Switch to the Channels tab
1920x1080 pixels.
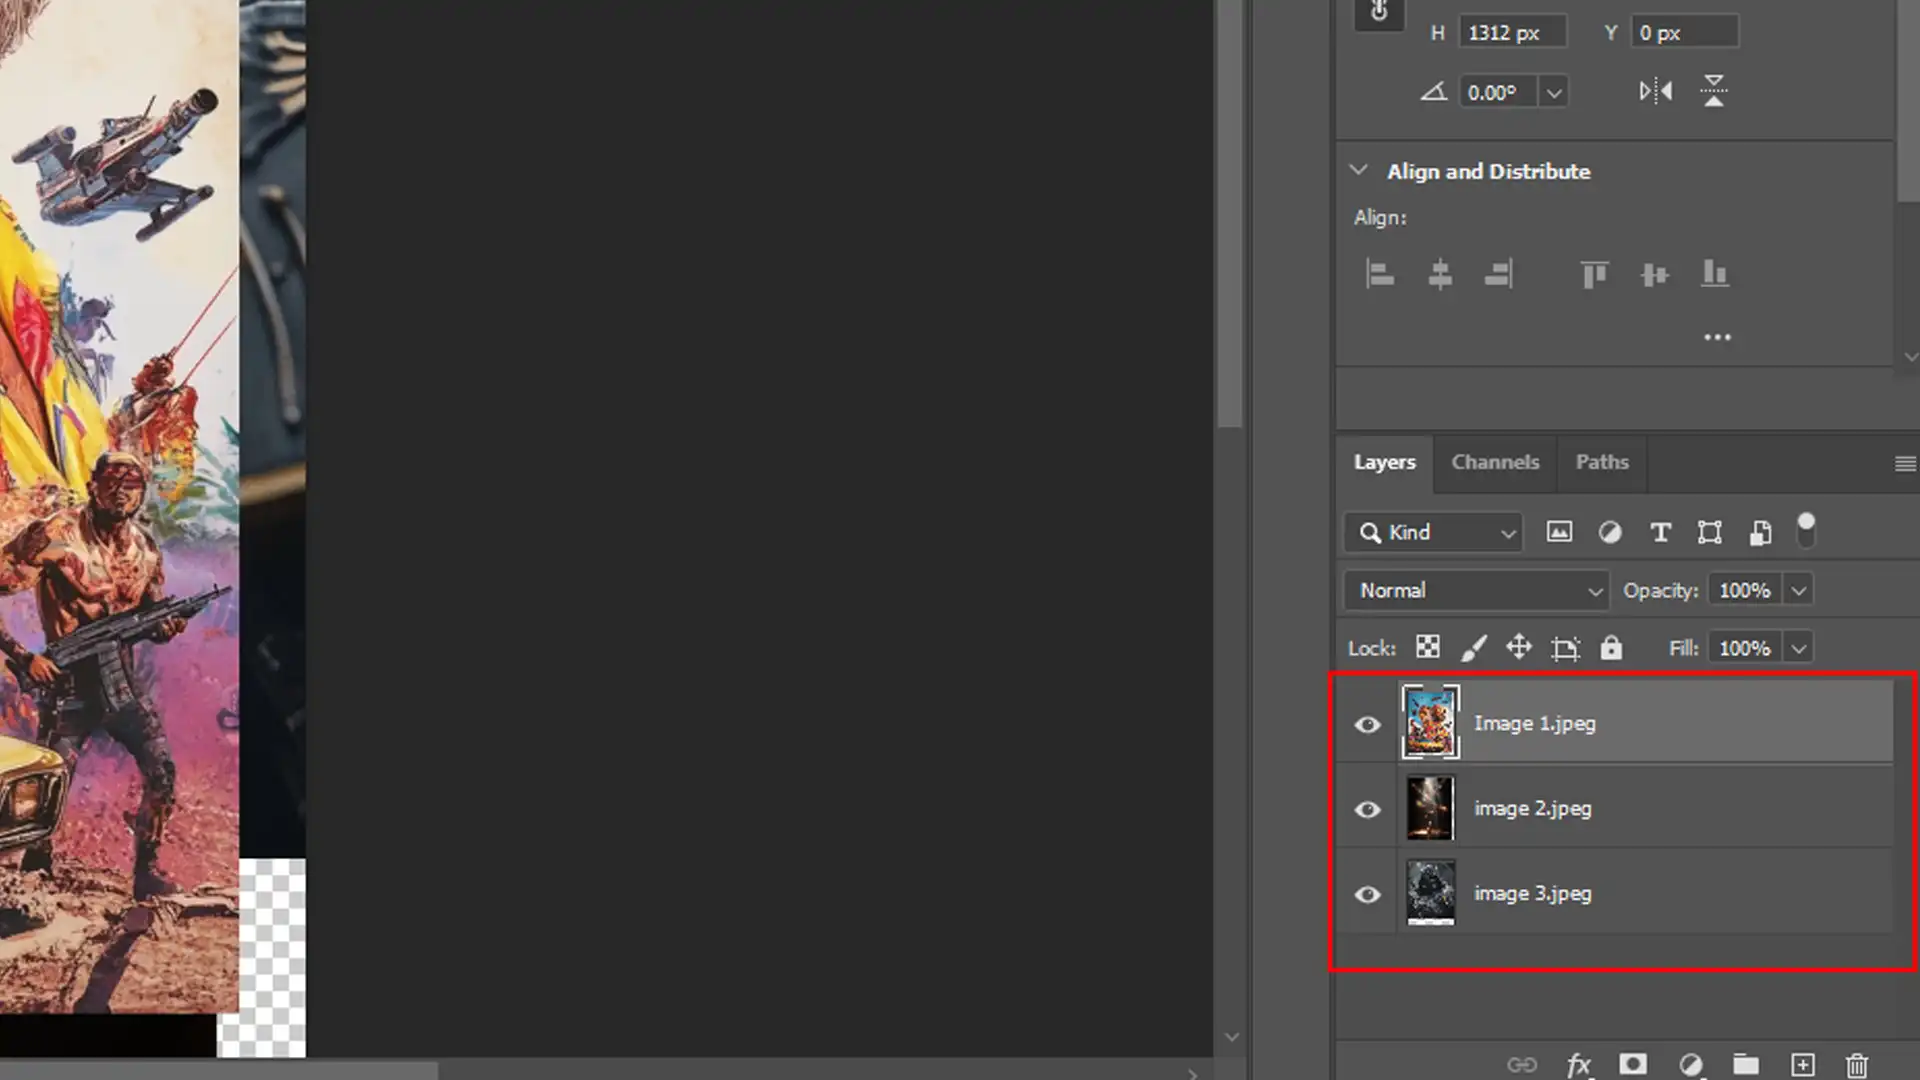pos(1495,462)
